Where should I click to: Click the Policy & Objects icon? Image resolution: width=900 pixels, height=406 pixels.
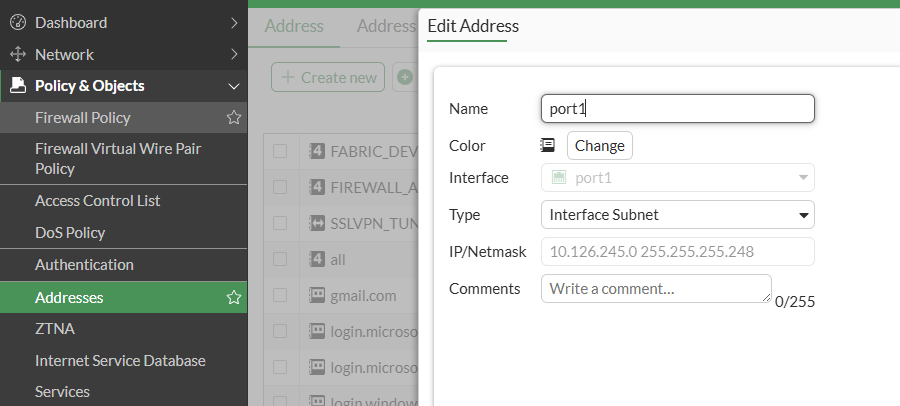17,86
